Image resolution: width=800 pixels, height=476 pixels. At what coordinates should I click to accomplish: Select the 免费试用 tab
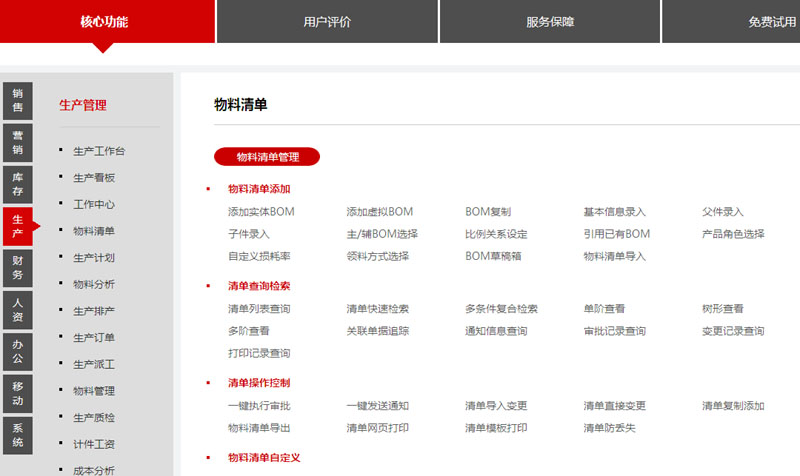(770, 22)
